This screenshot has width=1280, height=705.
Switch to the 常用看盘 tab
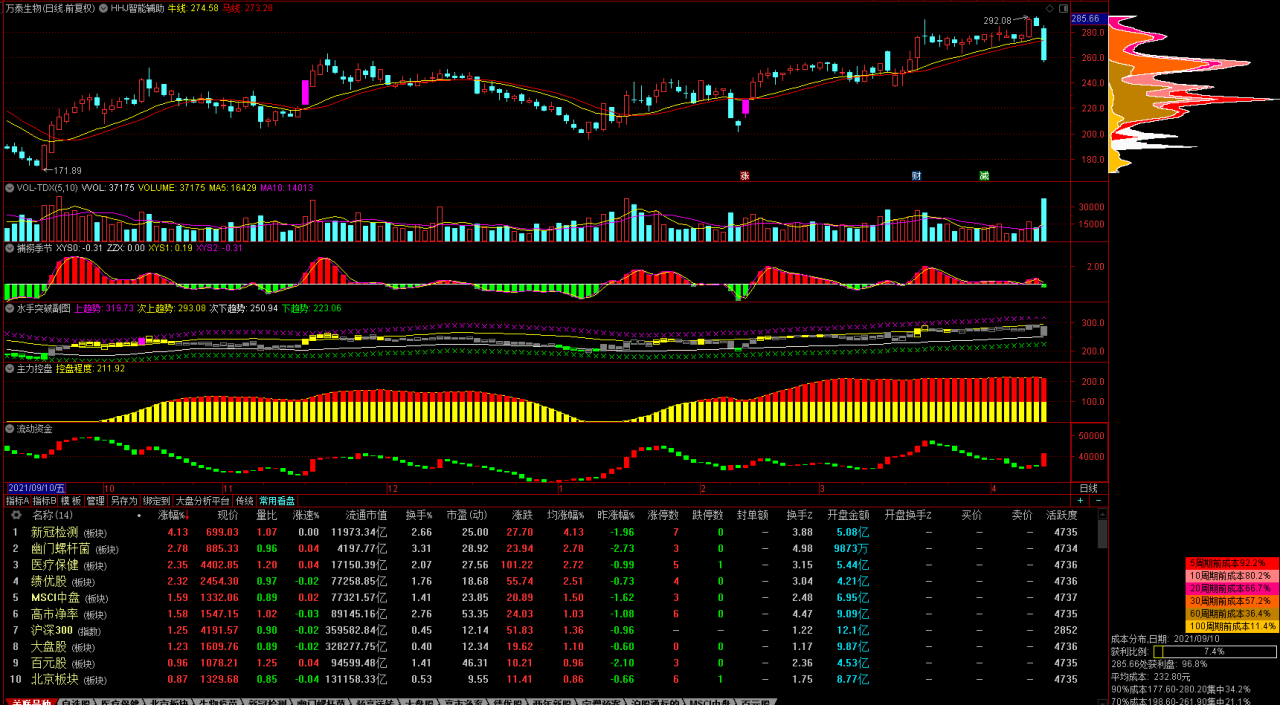click(277, 501)
